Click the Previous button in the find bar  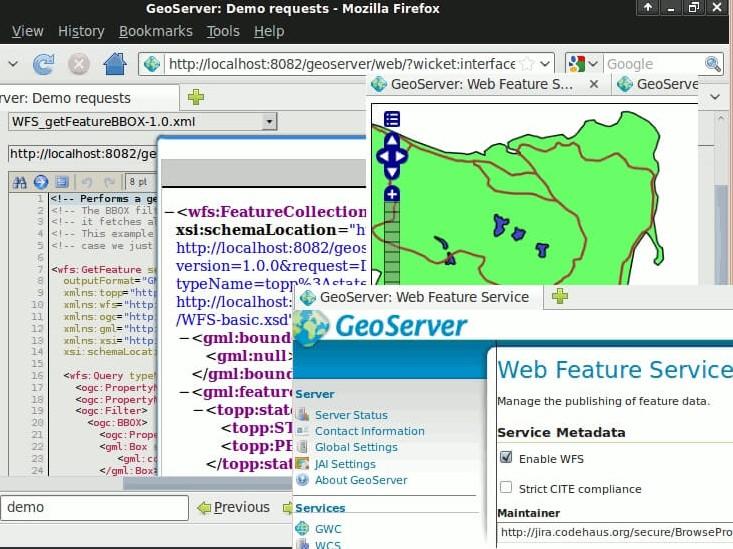click(234, 507)
